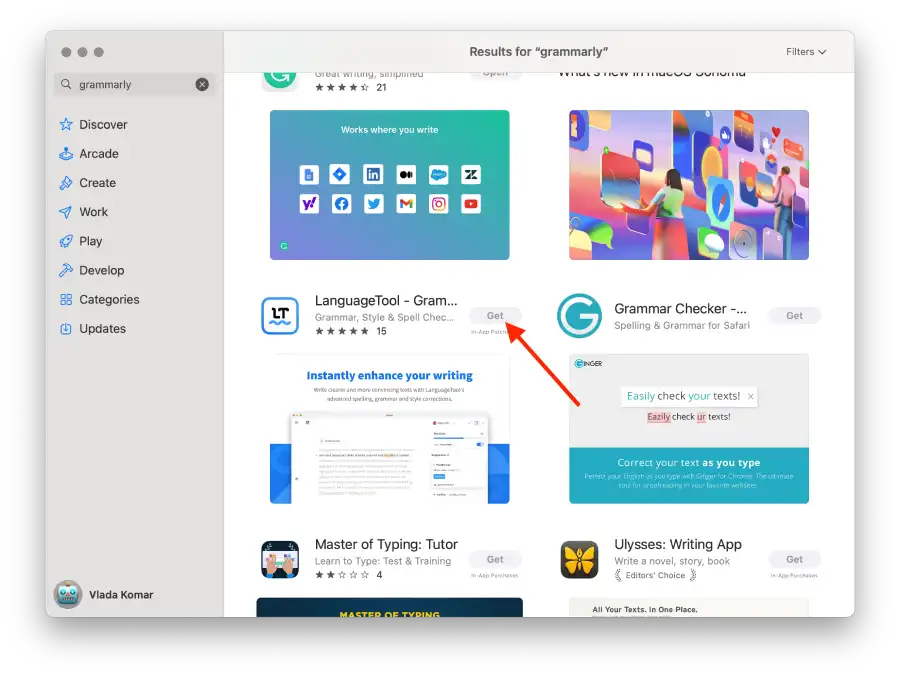Get the LanguageTool app
The width and height of the screenshot is (900, 677).
pyautogui.click(x=495, y=316)
